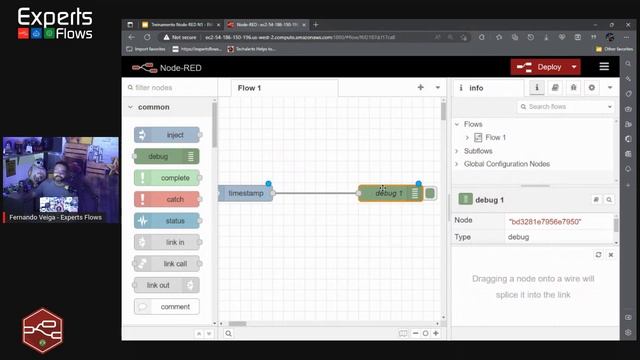Screen dimensions: 640x360
Task: Expand Global Configuration Nodes section
Action: coord(457,164)
